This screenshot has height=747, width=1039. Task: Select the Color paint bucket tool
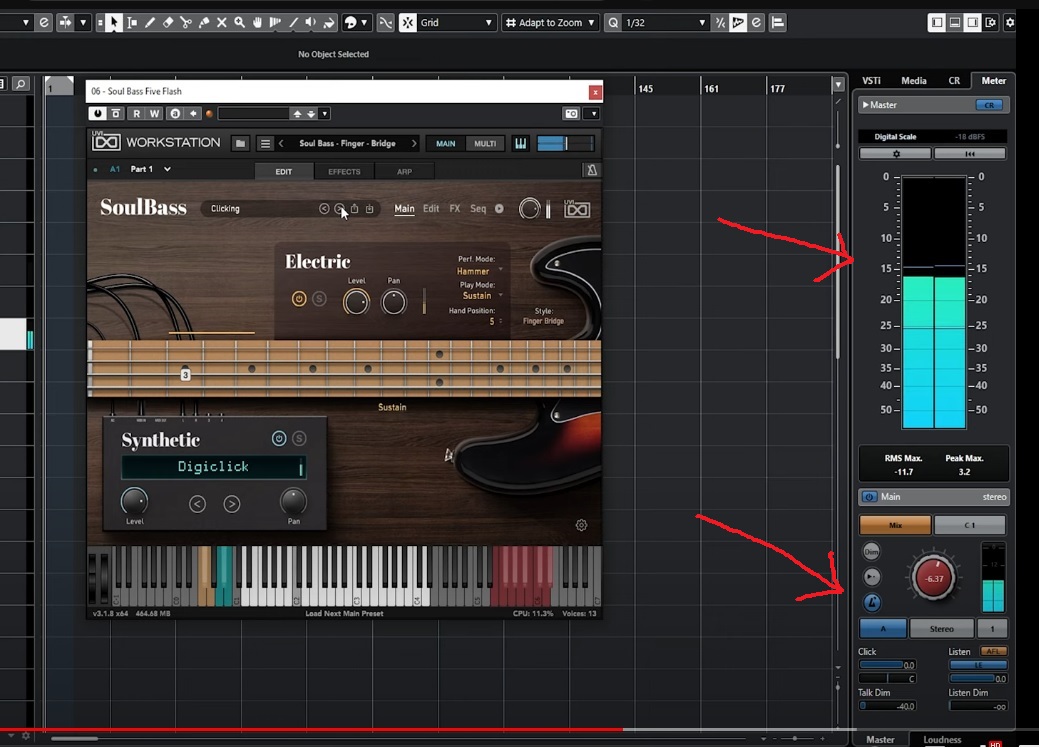point(329,23)
